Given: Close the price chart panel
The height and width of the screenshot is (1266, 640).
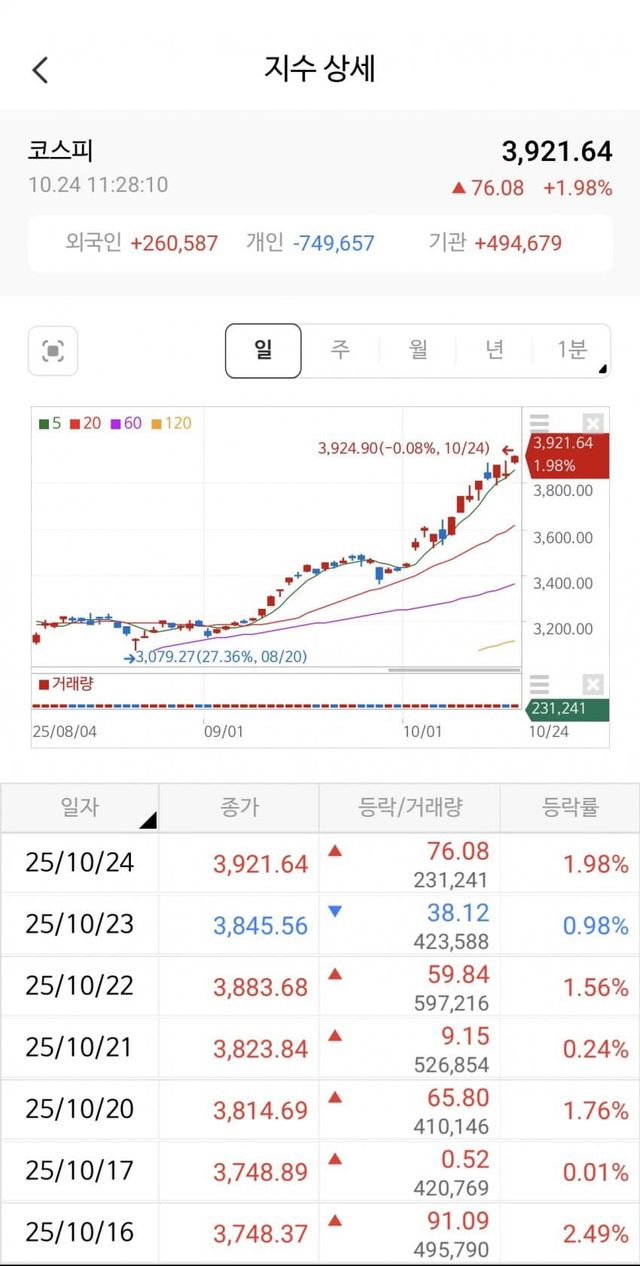Looking at the screenshot, I should [x=593, y=423].
